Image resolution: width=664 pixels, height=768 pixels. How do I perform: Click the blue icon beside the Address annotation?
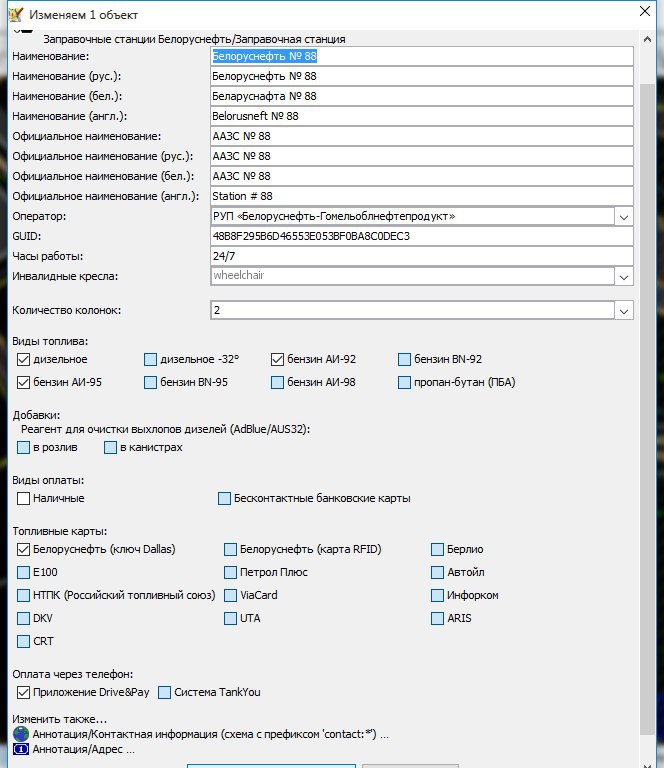pos(21,749)
